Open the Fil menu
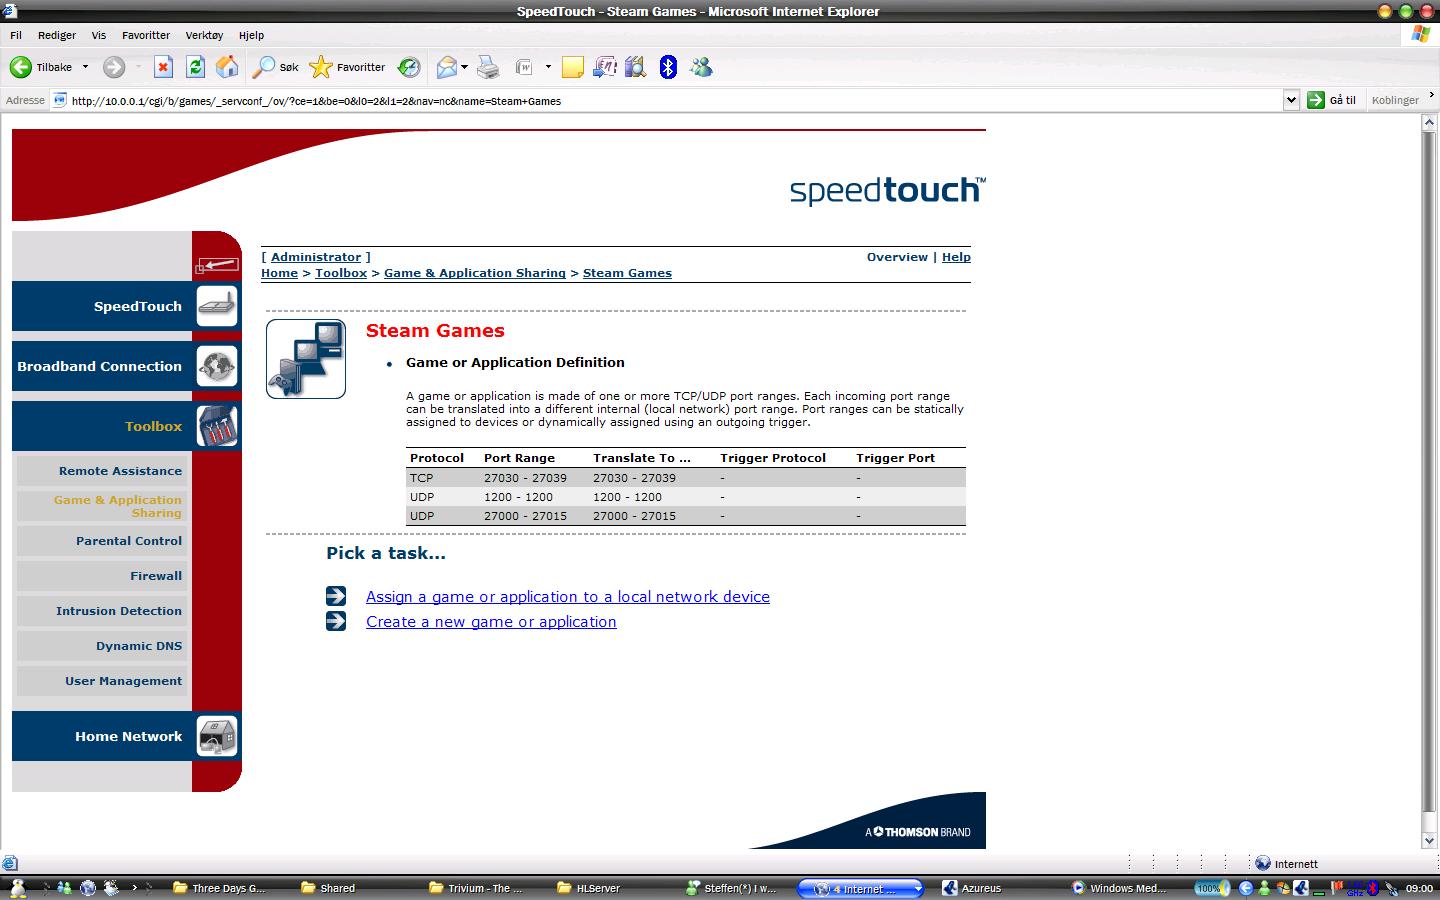The image size is (1440, 900). [16, 35]
